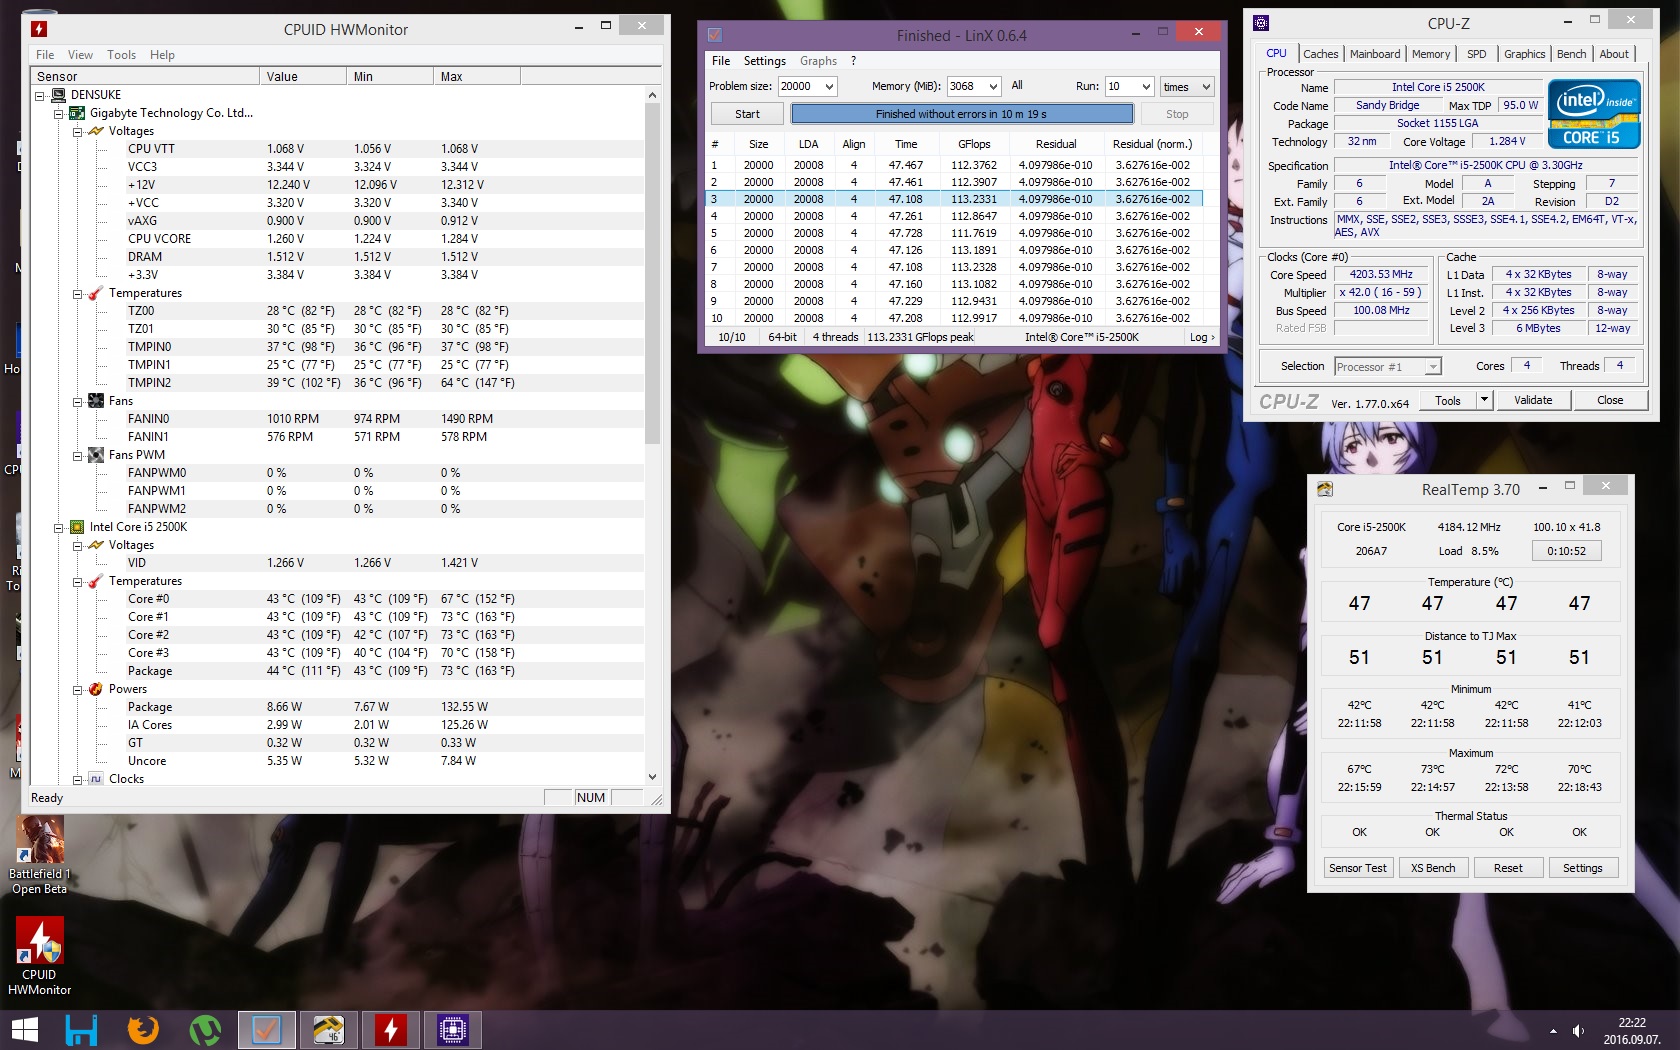Viewport: 1680px width, 1050px height.
Task: Click the HWMonitor vertical scrollbar thumb
Action: [652, 273]
